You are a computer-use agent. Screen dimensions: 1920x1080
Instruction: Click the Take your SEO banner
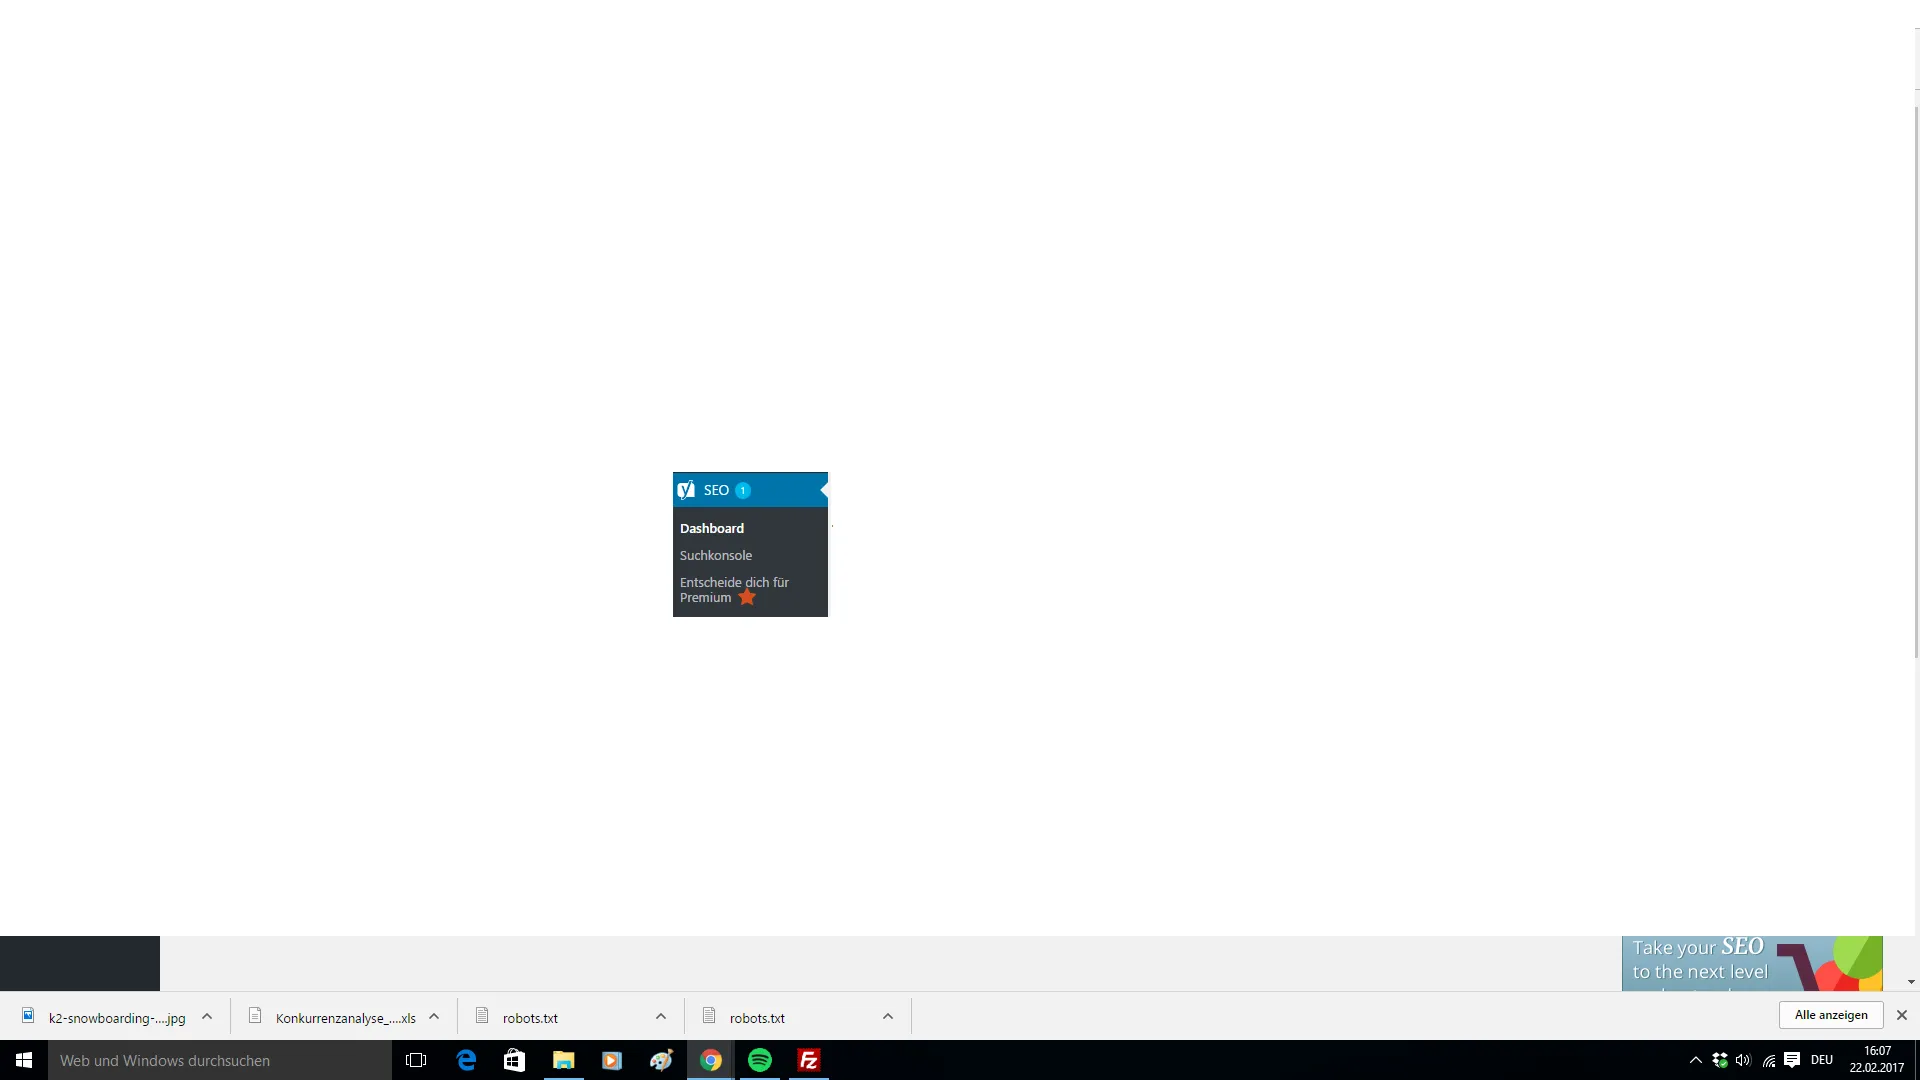(x=1752, y=963)
